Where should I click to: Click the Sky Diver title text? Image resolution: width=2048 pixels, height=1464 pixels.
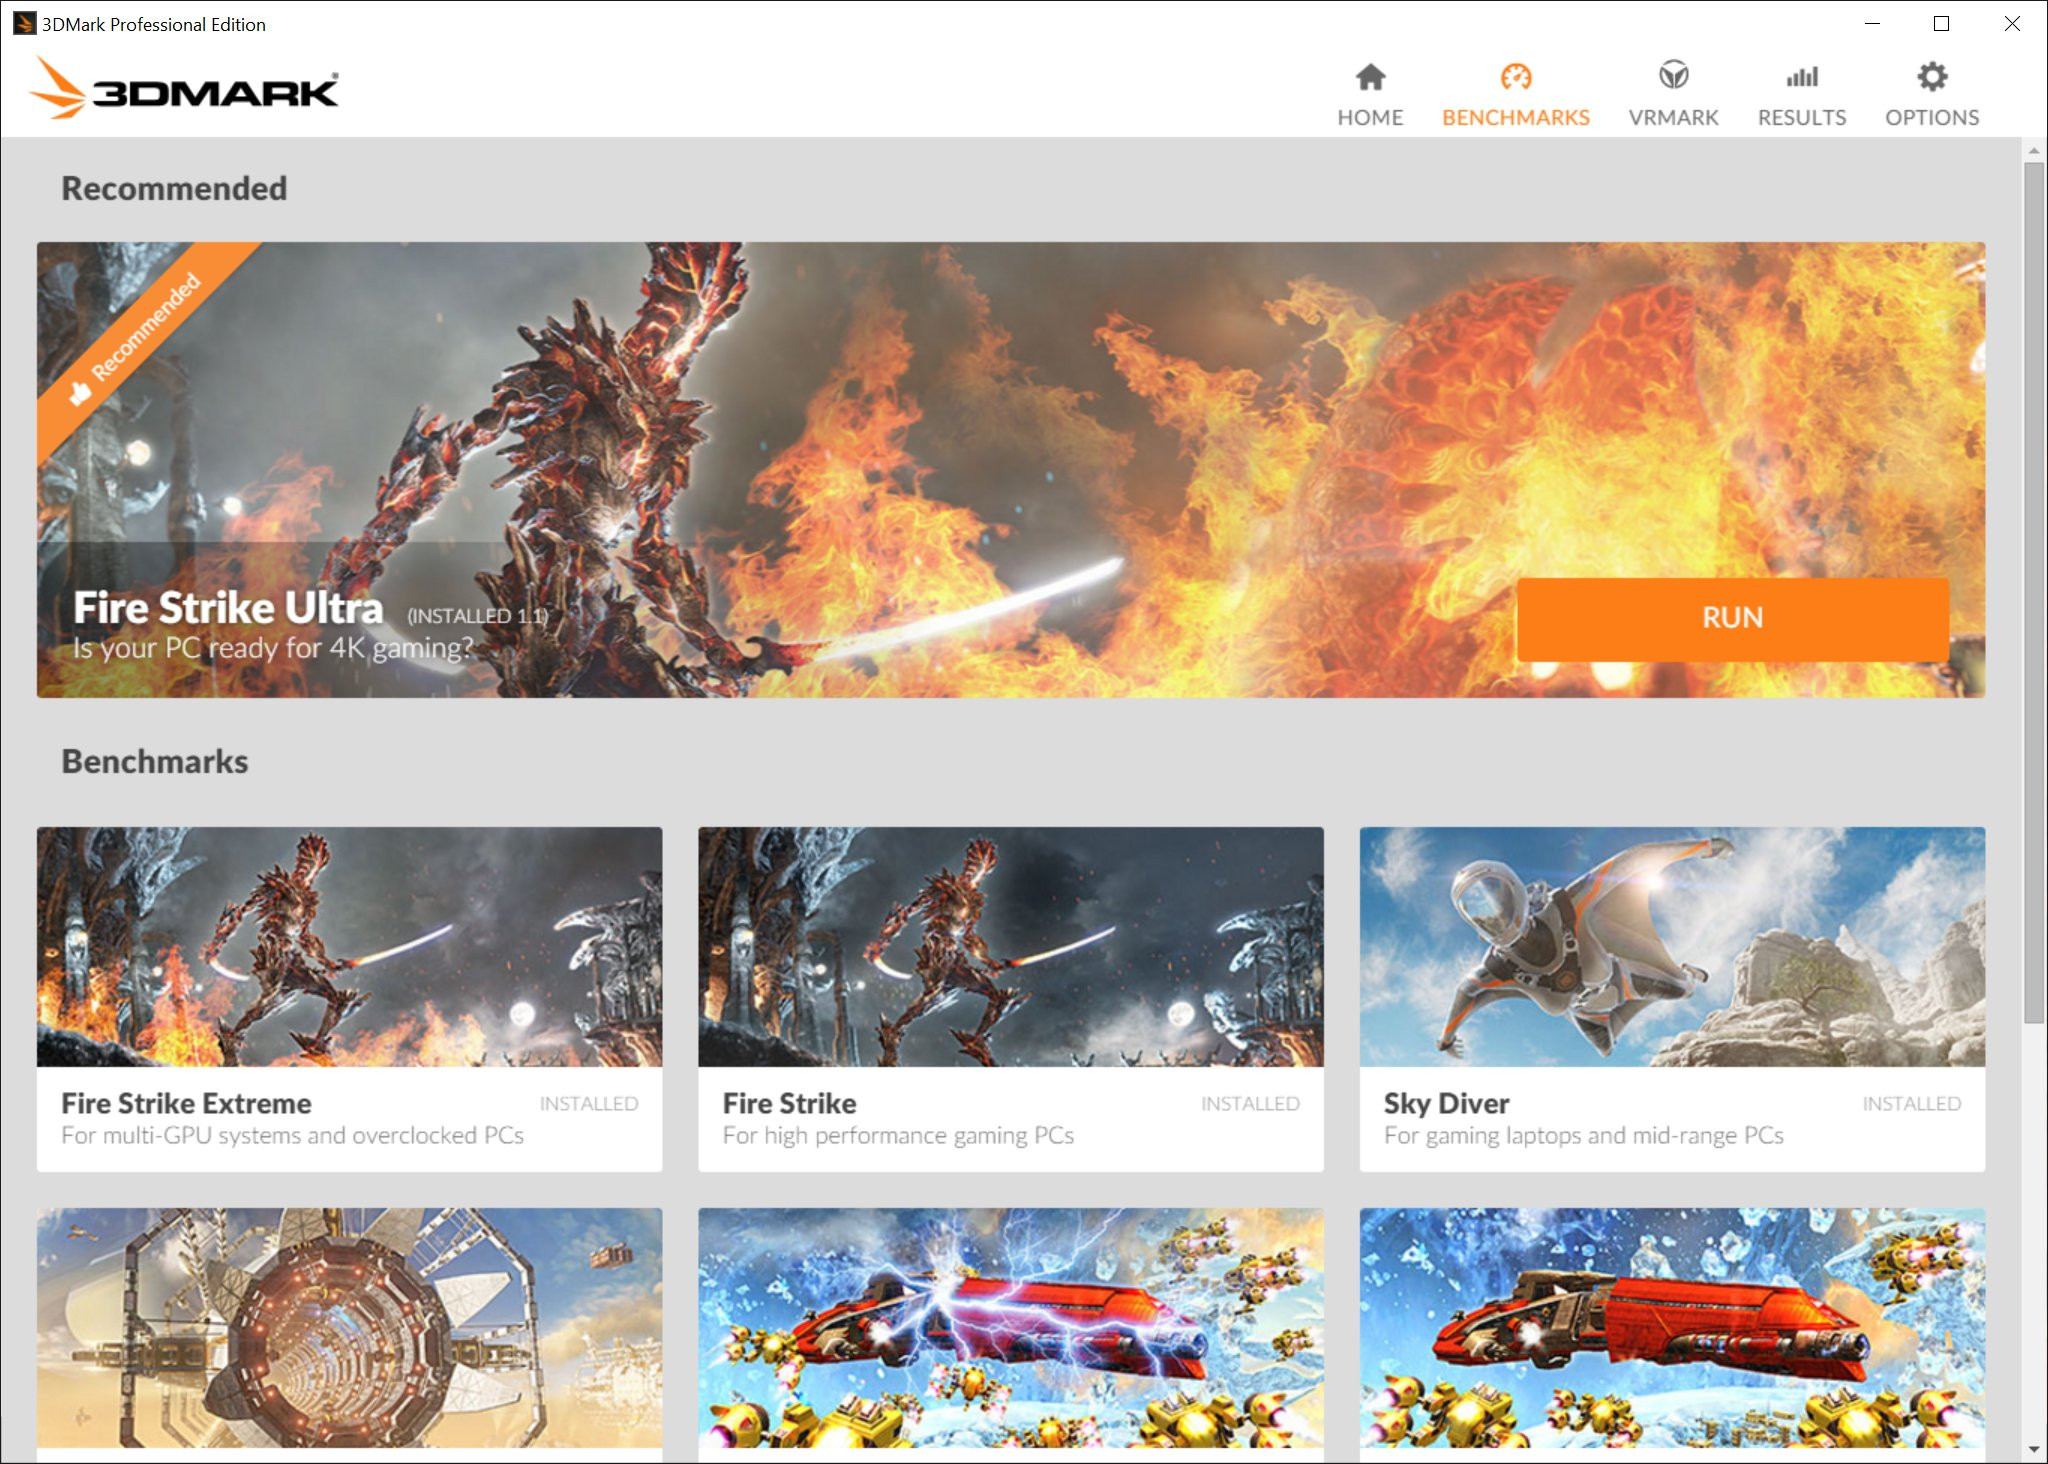1446,1103
